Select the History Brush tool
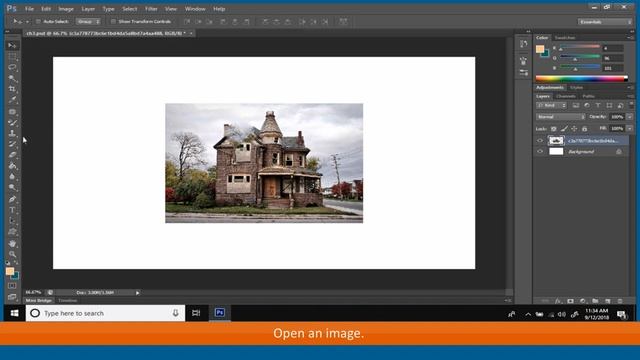 coord(12,144)
